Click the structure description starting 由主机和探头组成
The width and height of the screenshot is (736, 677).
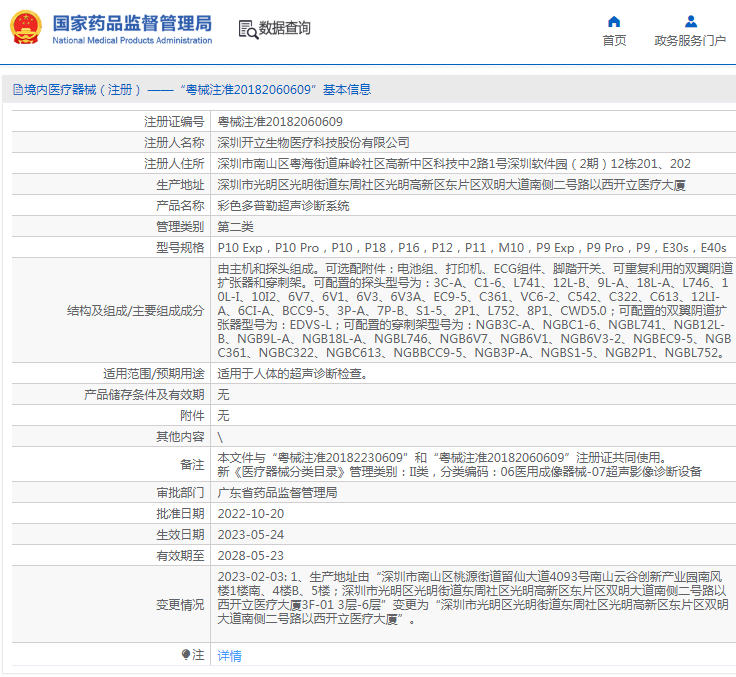coord(475,311)
